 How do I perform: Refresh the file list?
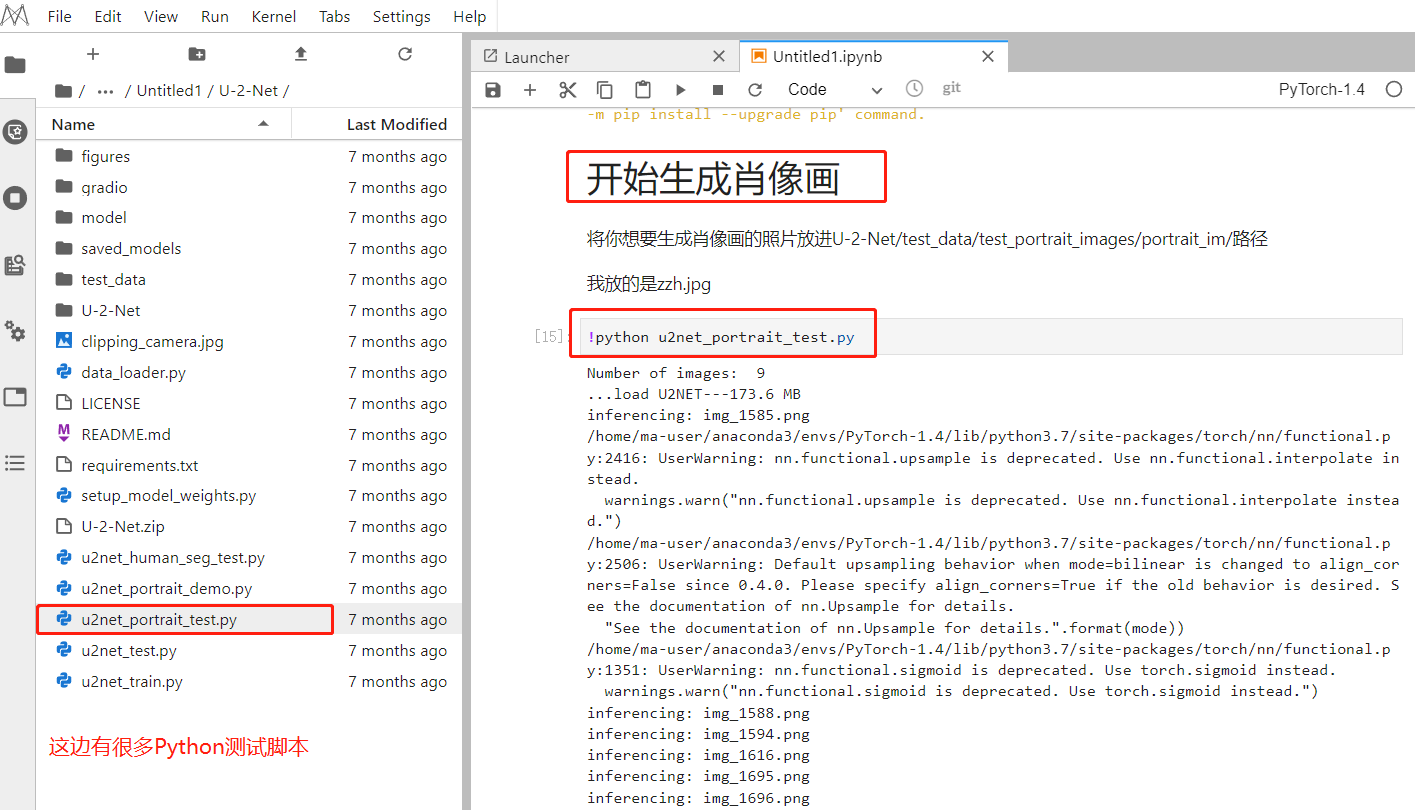click(x=405, y=54)
